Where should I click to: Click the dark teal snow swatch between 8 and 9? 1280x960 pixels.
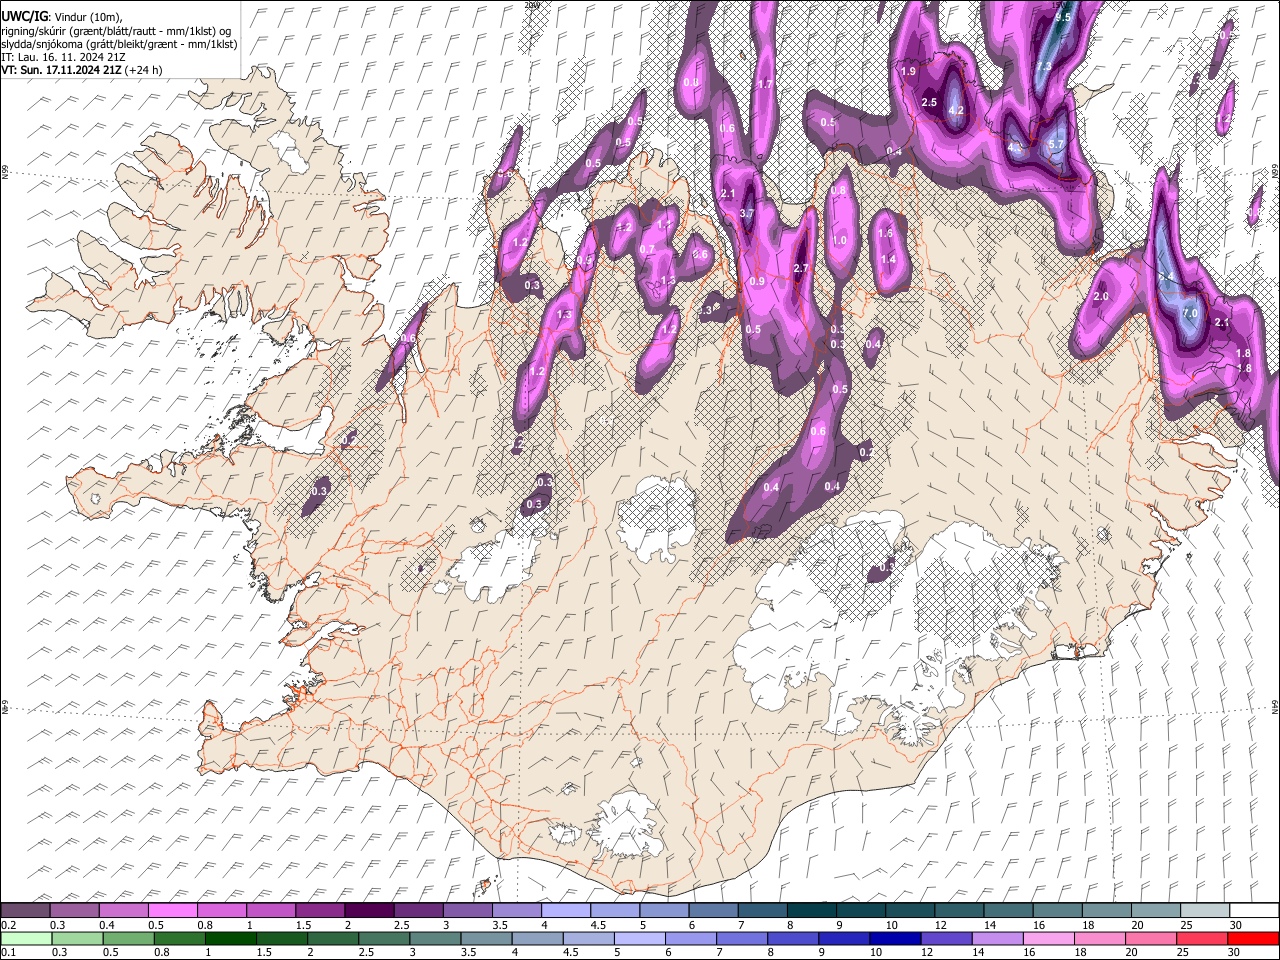(811, 910)
